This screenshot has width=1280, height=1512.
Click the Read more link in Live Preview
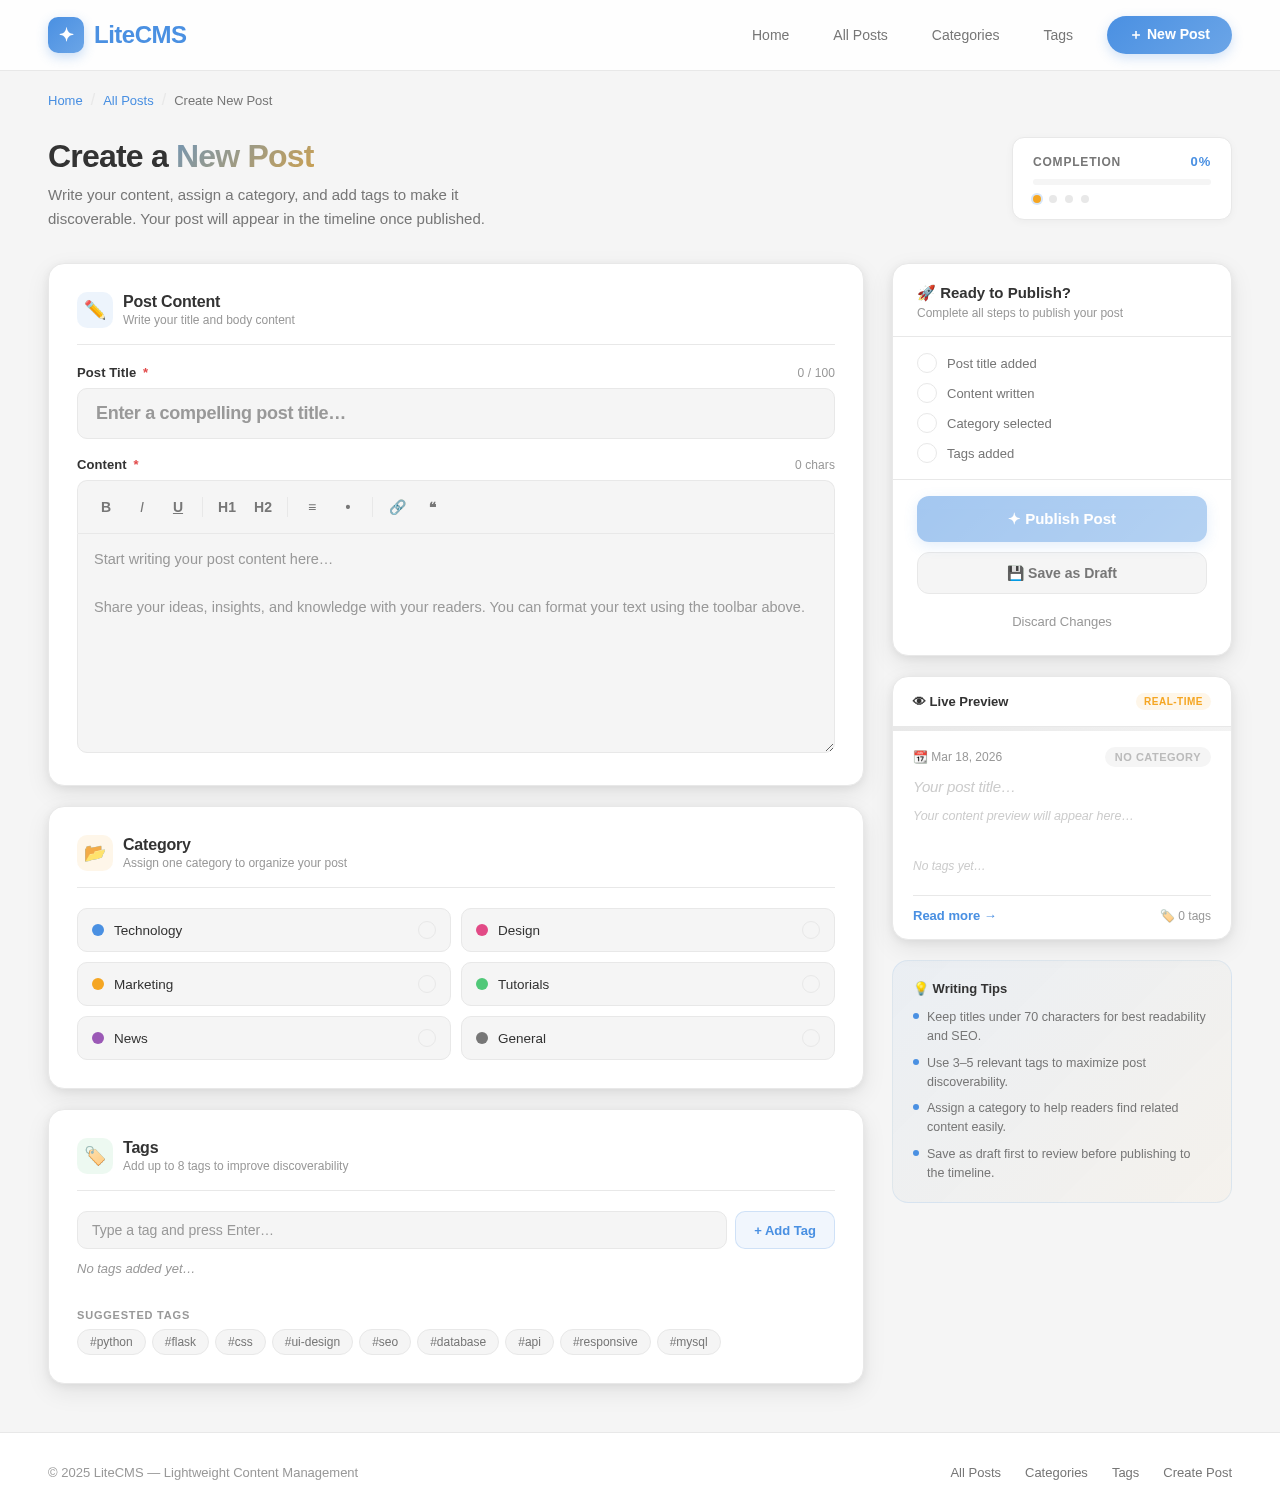click(x=954, y=915)
